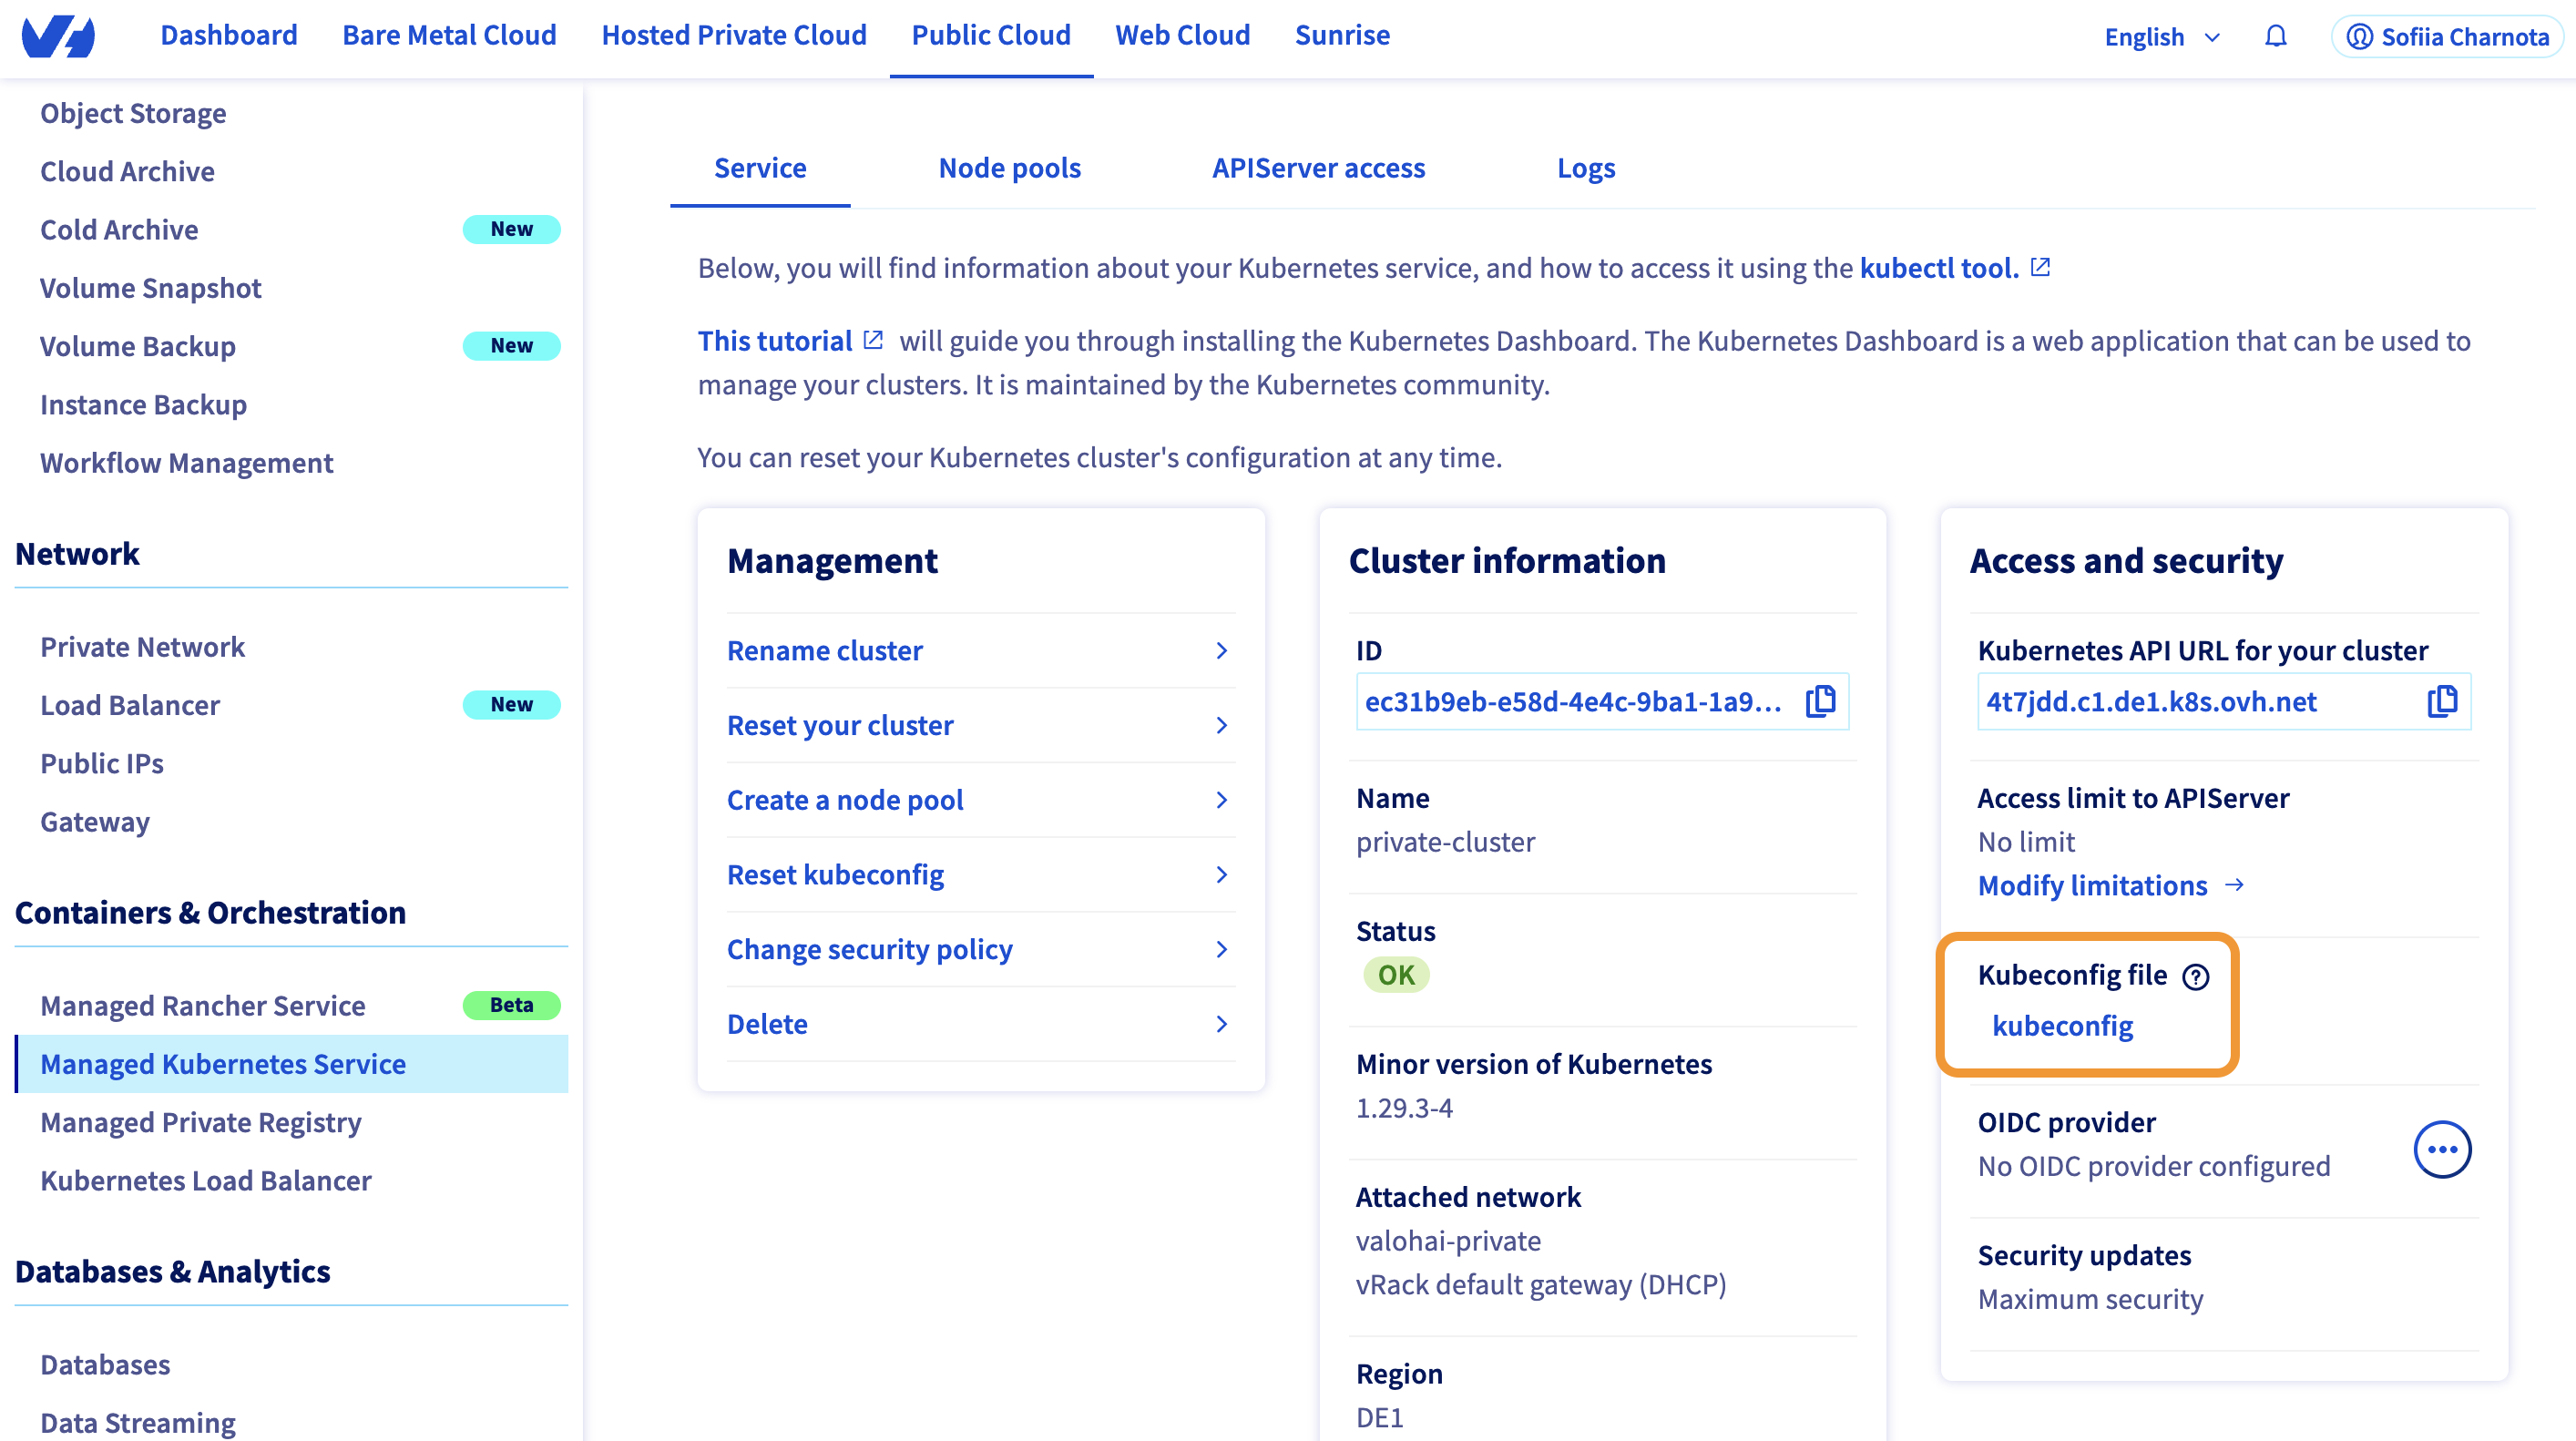This screenshot has width=2576, height=1441.
Task: Open Managed Rancher Service
Action: pos(202,1006)
